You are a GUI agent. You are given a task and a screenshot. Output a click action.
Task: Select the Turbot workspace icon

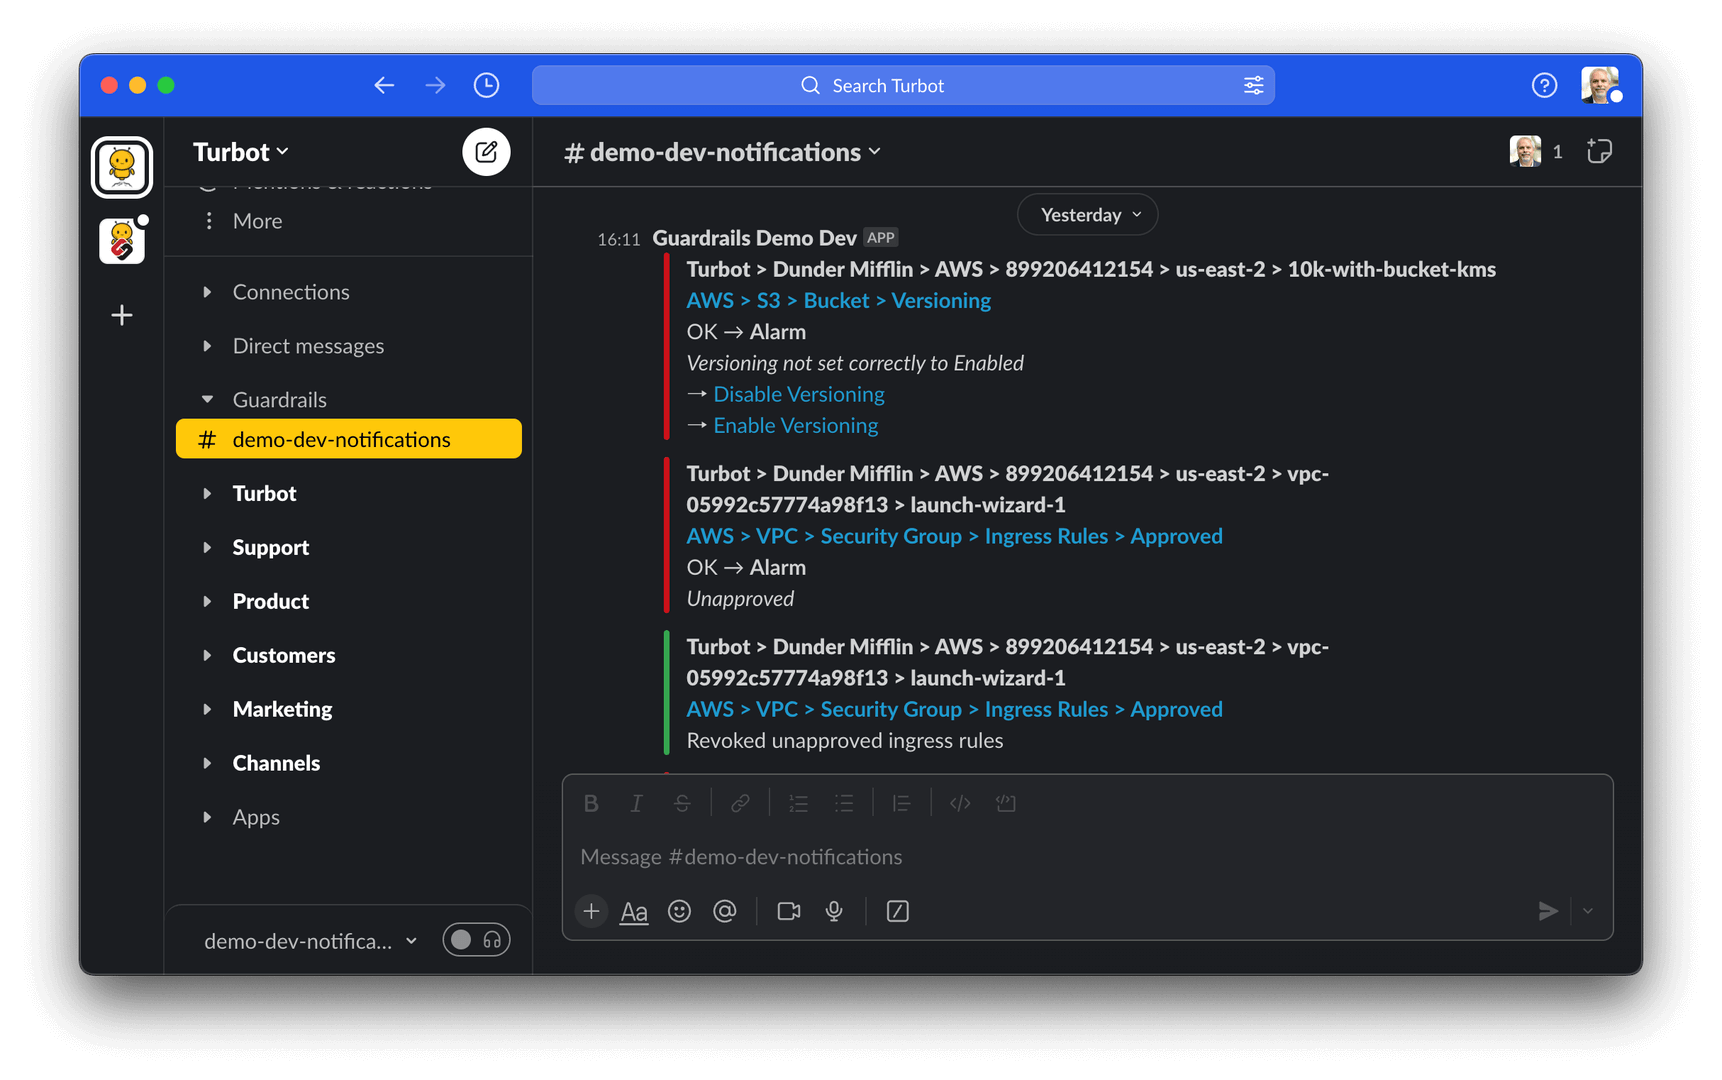tap(122, 167)
